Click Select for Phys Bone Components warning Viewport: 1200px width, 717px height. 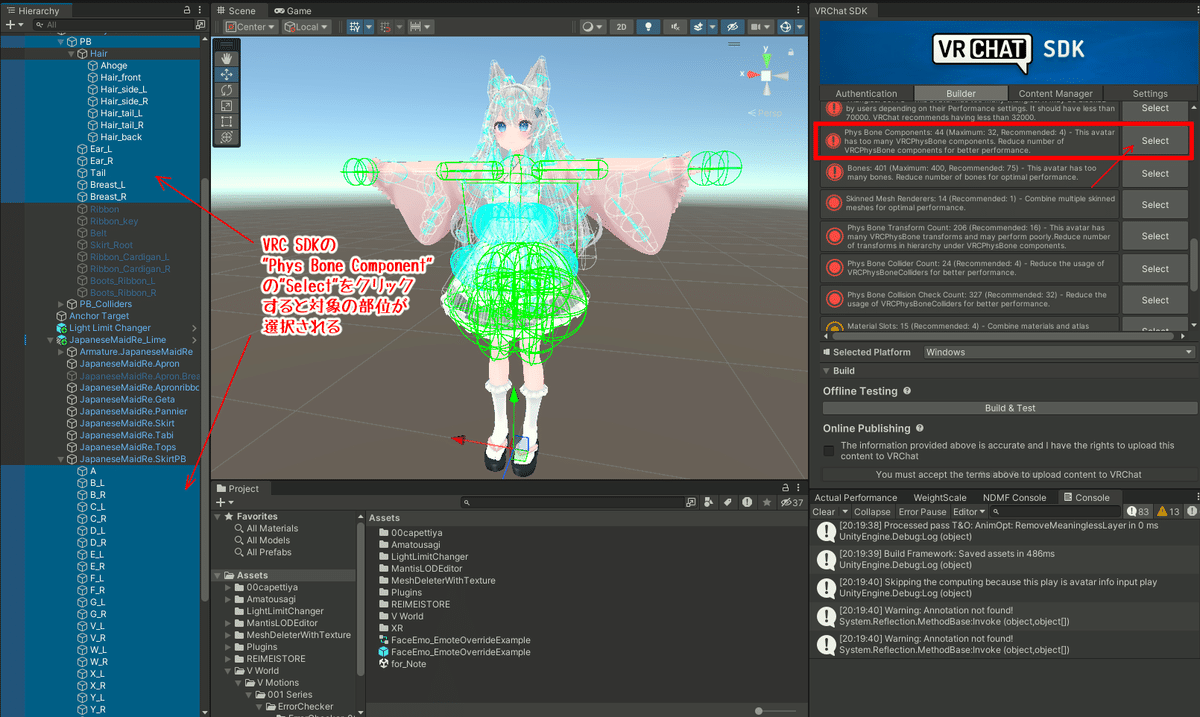tap(1155, 141)
